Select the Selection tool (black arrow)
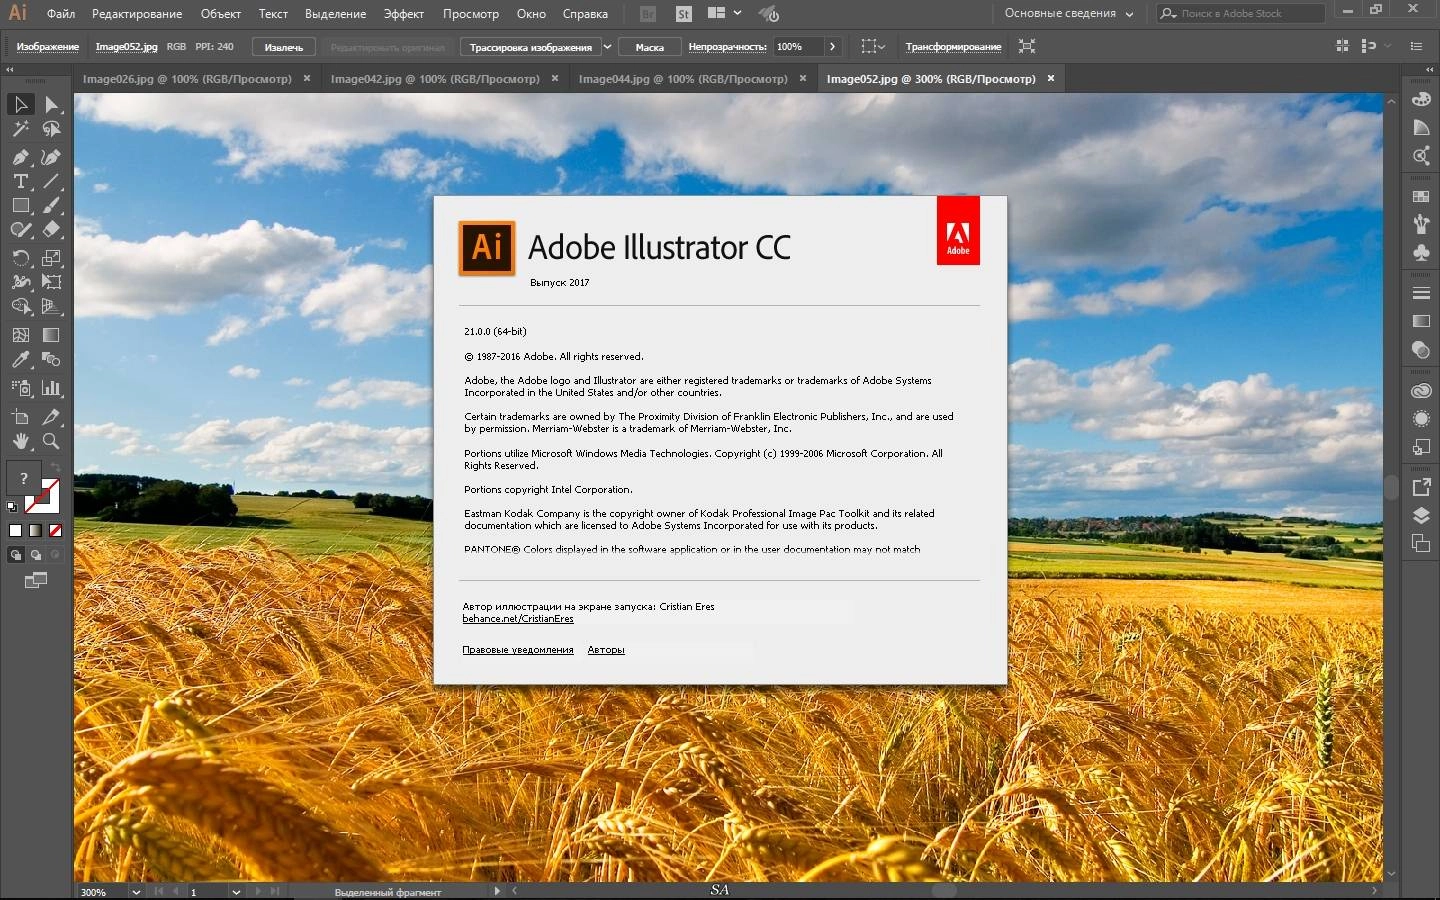The width and height of the screenshot is (1440, 900). pyautogui.click(x=20, y=104)
